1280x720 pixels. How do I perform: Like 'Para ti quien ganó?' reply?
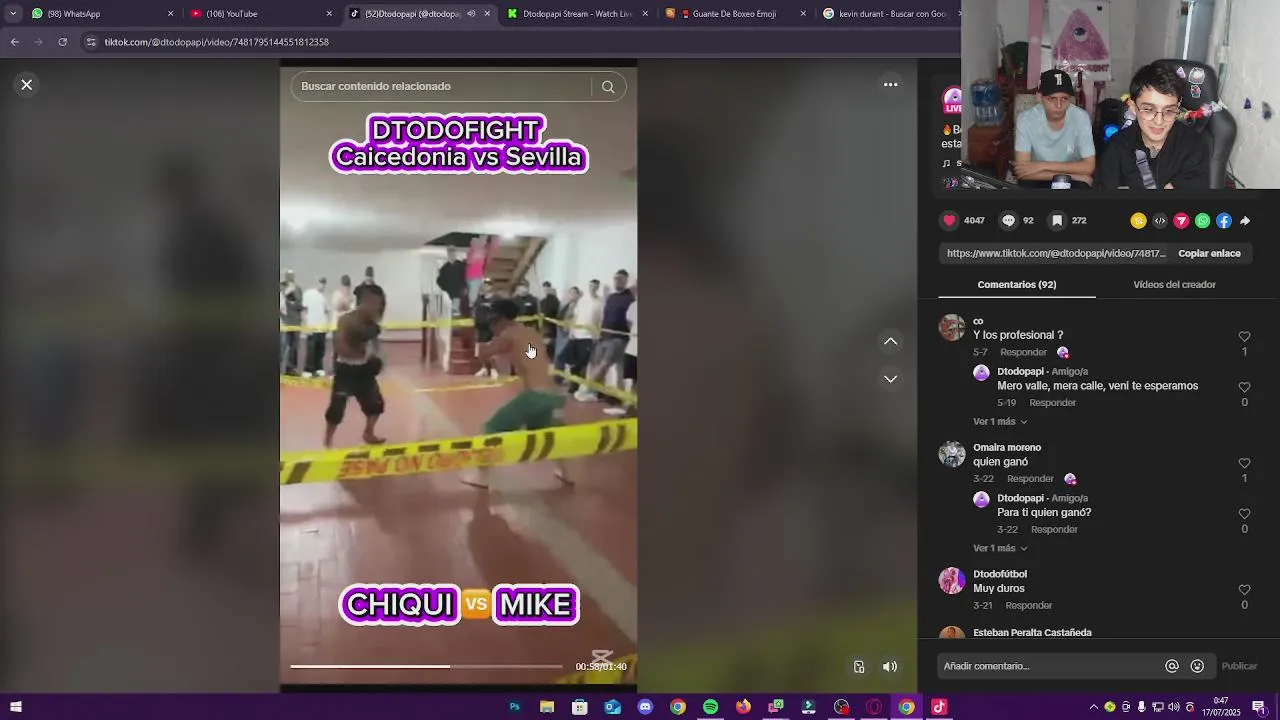click(x=1244, y=514)
